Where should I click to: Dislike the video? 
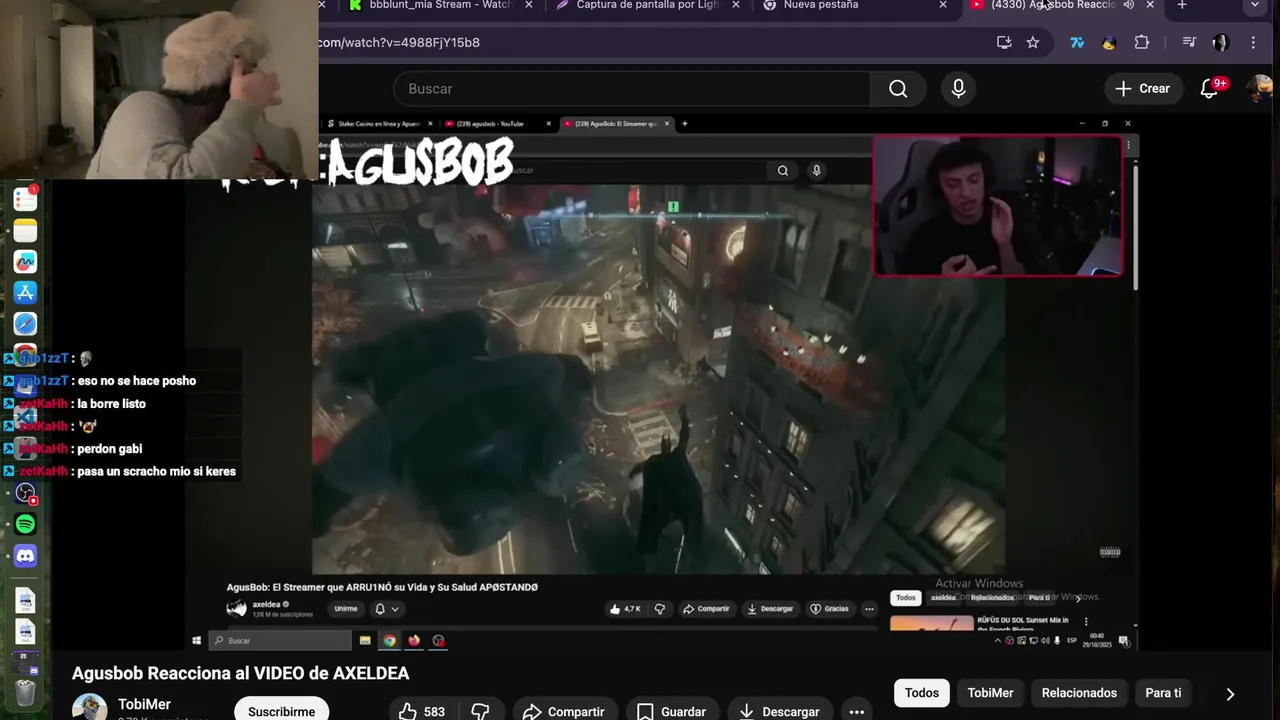coord(481,711)
